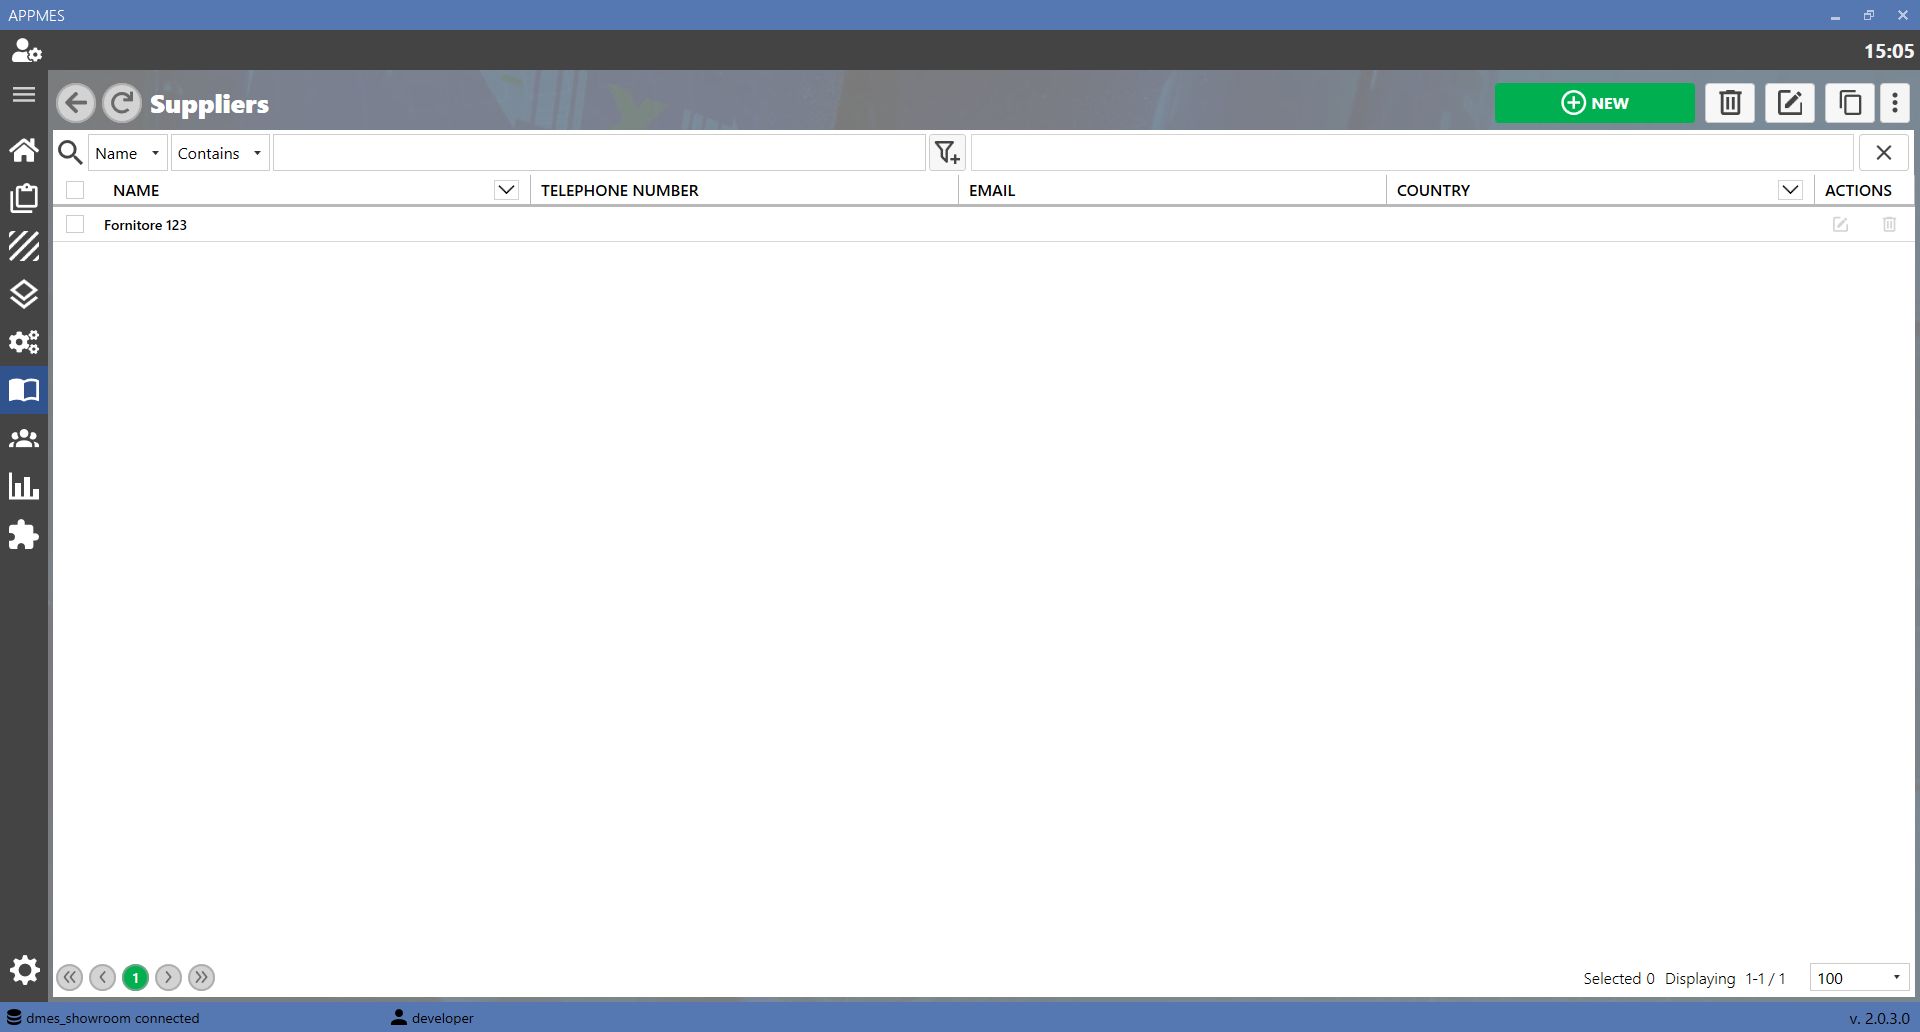Open the user settings icon at top-left
Screen dimensions: 1920x1032
click(x=25, y=51)
